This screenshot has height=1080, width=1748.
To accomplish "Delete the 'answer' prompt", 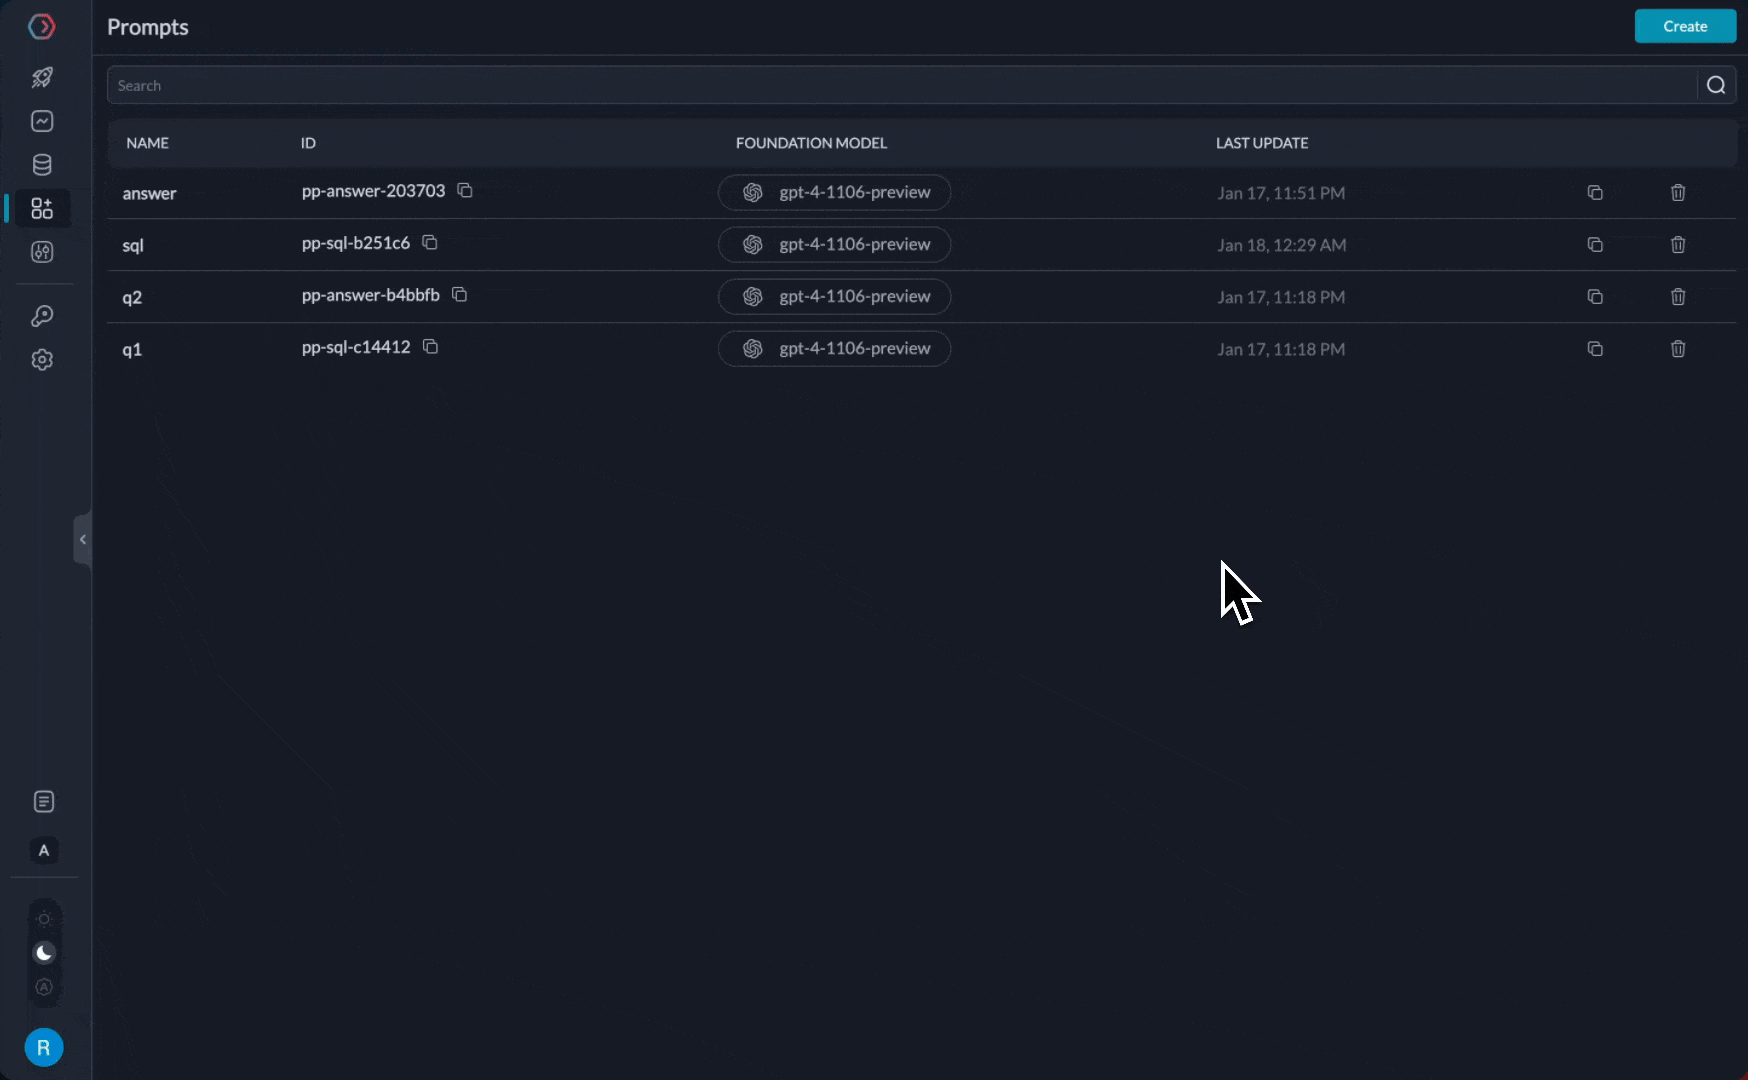I will (x=1678, y=192).
